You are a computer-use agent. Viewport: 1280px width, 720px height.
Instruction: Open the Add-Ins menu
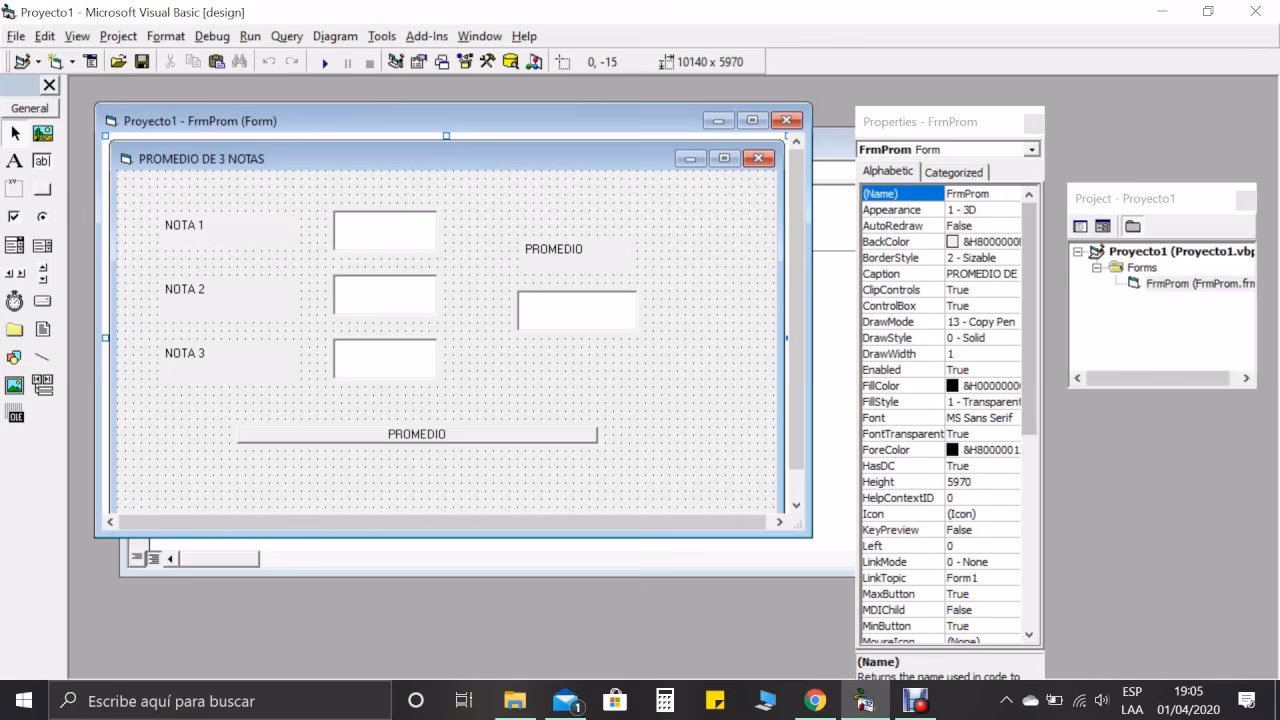click(427, 36)
